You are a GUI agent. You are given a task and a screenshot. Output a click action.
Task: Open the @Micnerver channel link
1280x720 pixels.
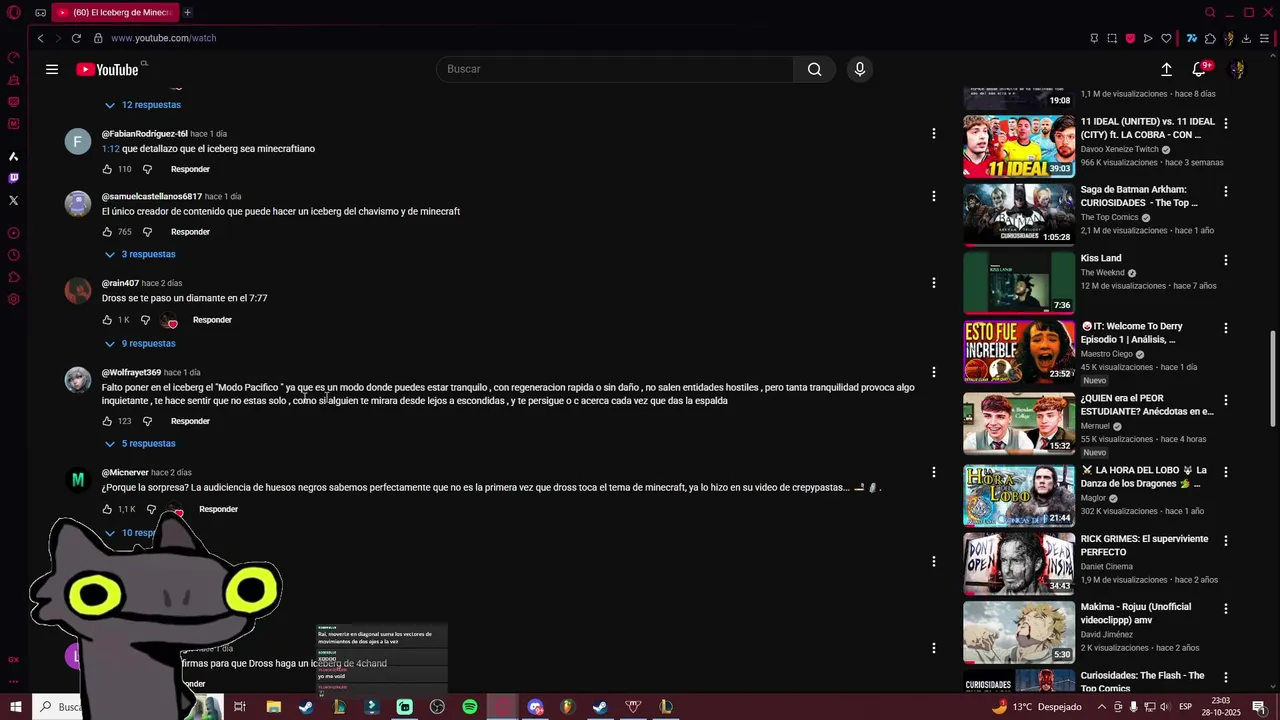125,472
